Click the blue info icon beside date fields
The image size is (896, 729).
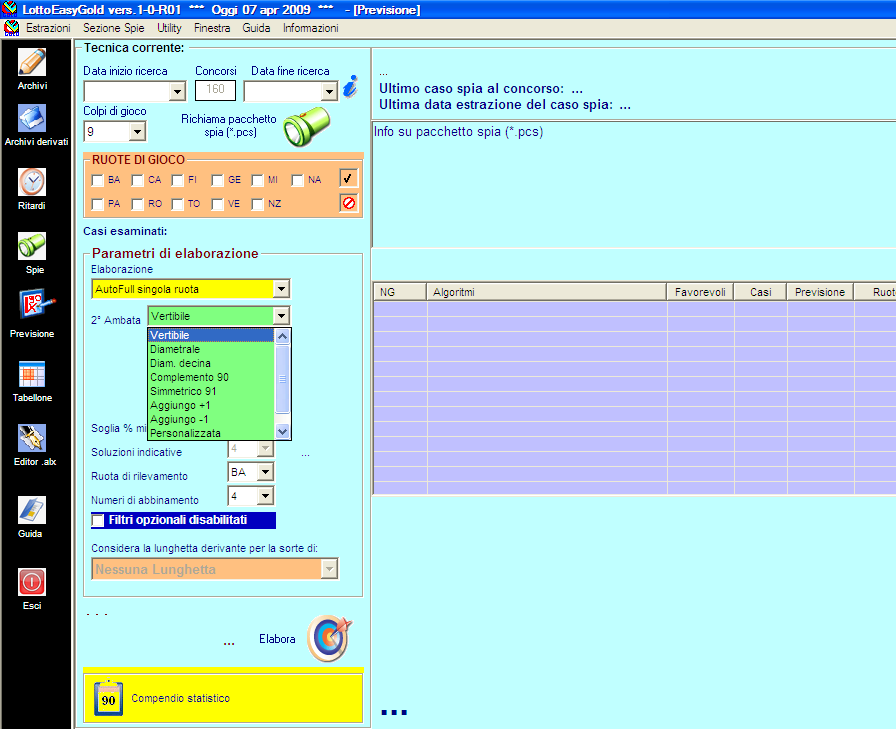(350, 86)
